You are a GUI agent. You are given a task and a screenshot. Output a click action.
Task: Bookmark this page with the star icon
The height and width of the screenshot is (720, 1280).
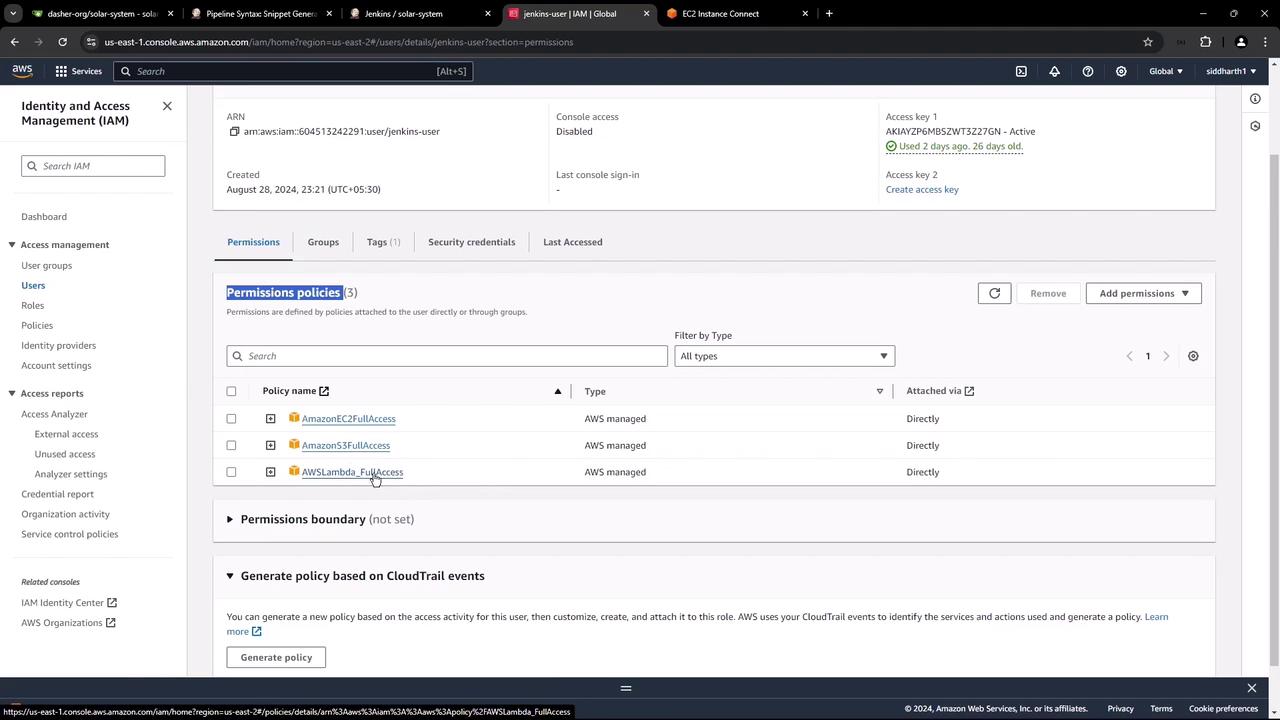(1148, 42)
